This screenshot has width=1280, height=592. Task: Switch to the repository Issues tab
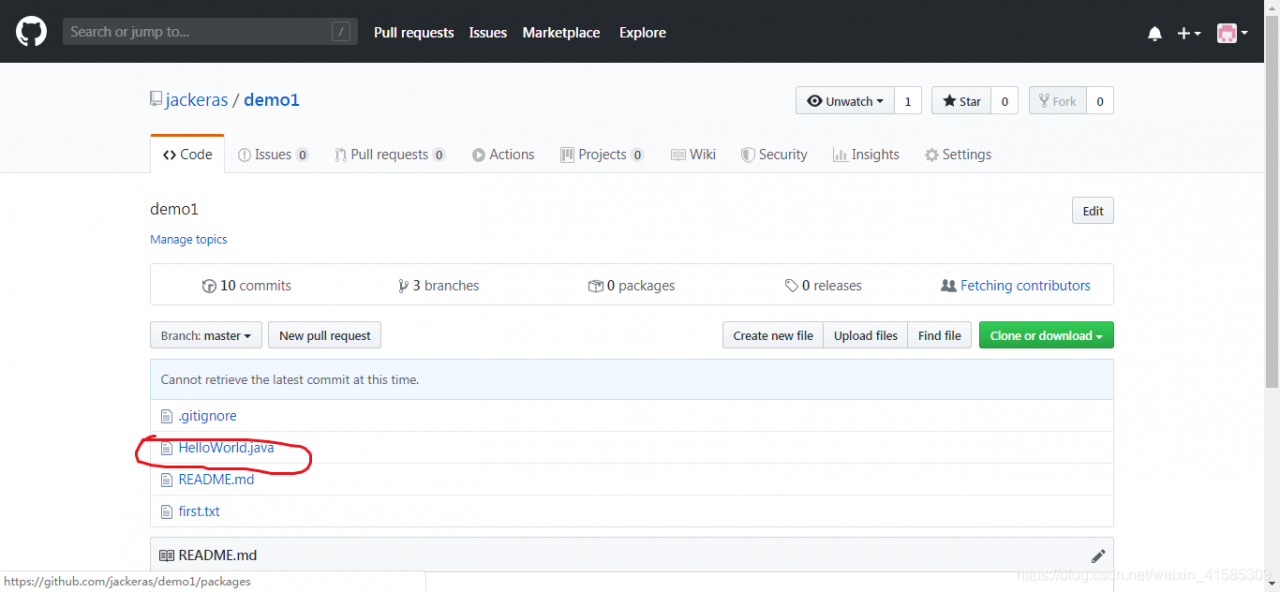click(274, 154)
